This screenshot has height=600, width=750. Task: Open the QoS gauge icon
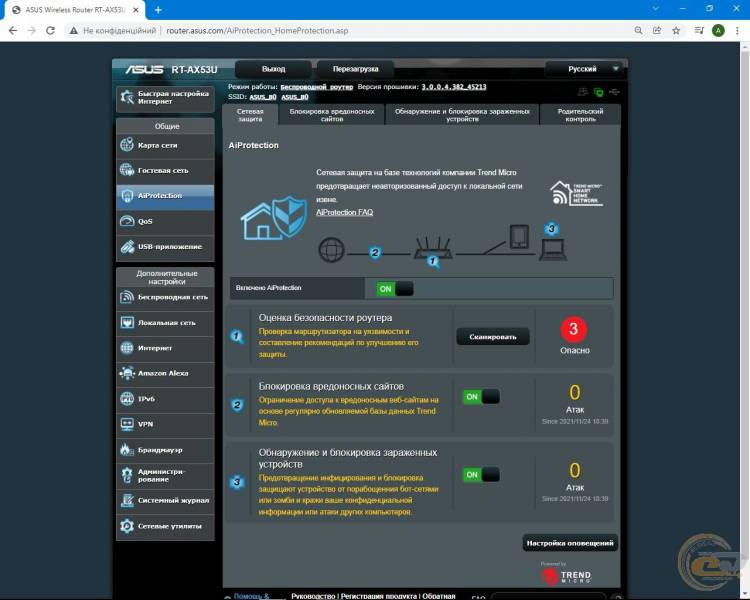[127, 221]
